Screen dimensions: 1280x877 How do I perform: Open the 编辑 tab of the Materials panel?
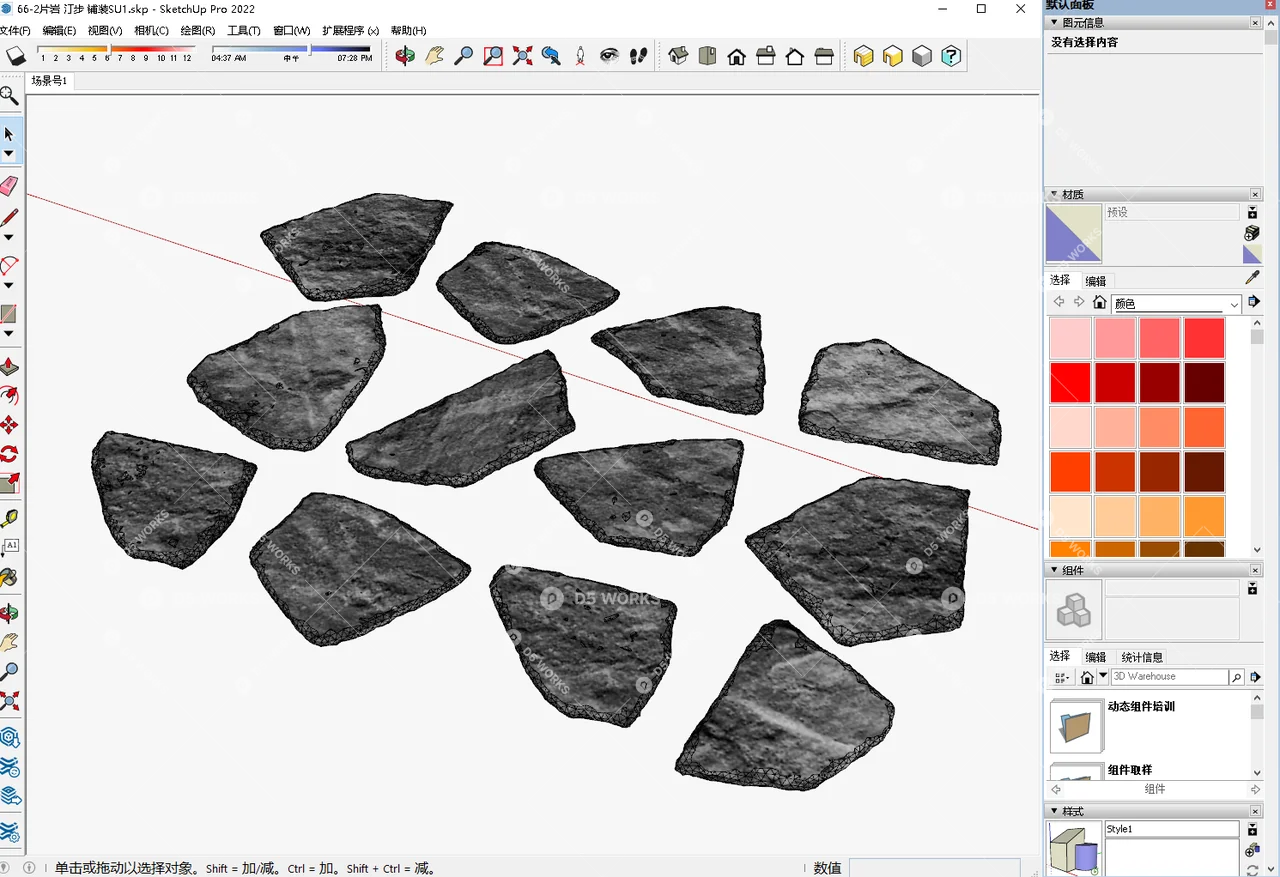[1095, 280]
